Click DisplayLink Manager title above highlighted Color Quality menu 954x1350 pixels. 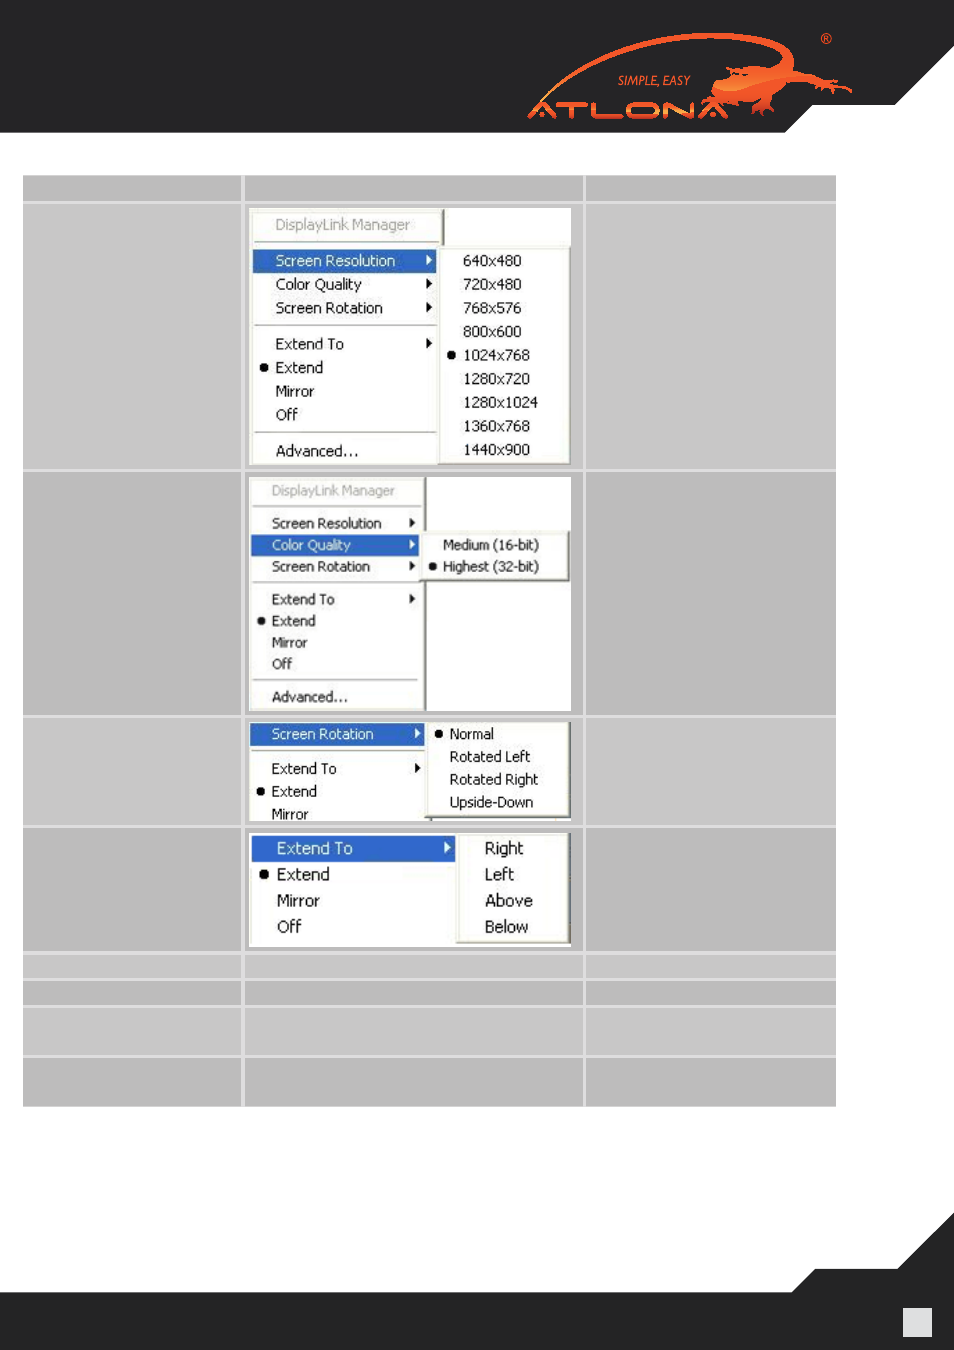click(x=333, y=491)
